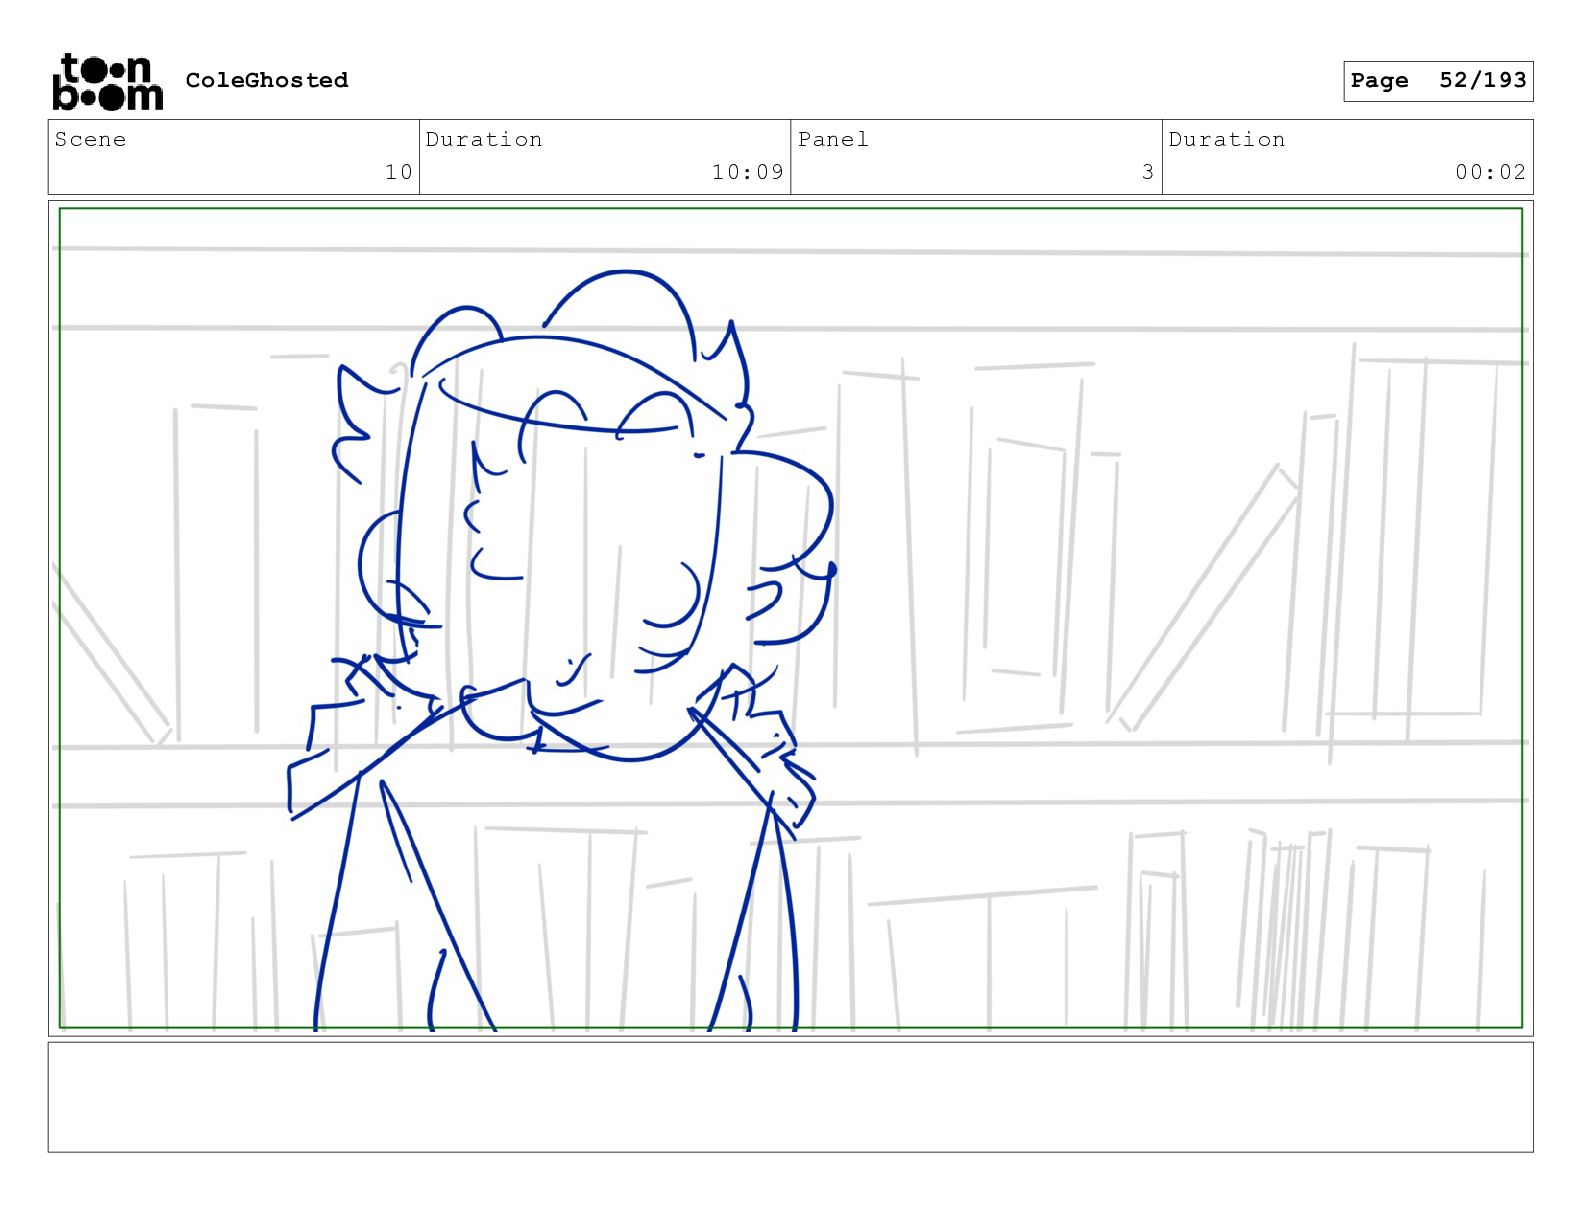The image size is (1584, 1224).
Task: Click the storyboard panel drawing of the character
Action: 790,618
